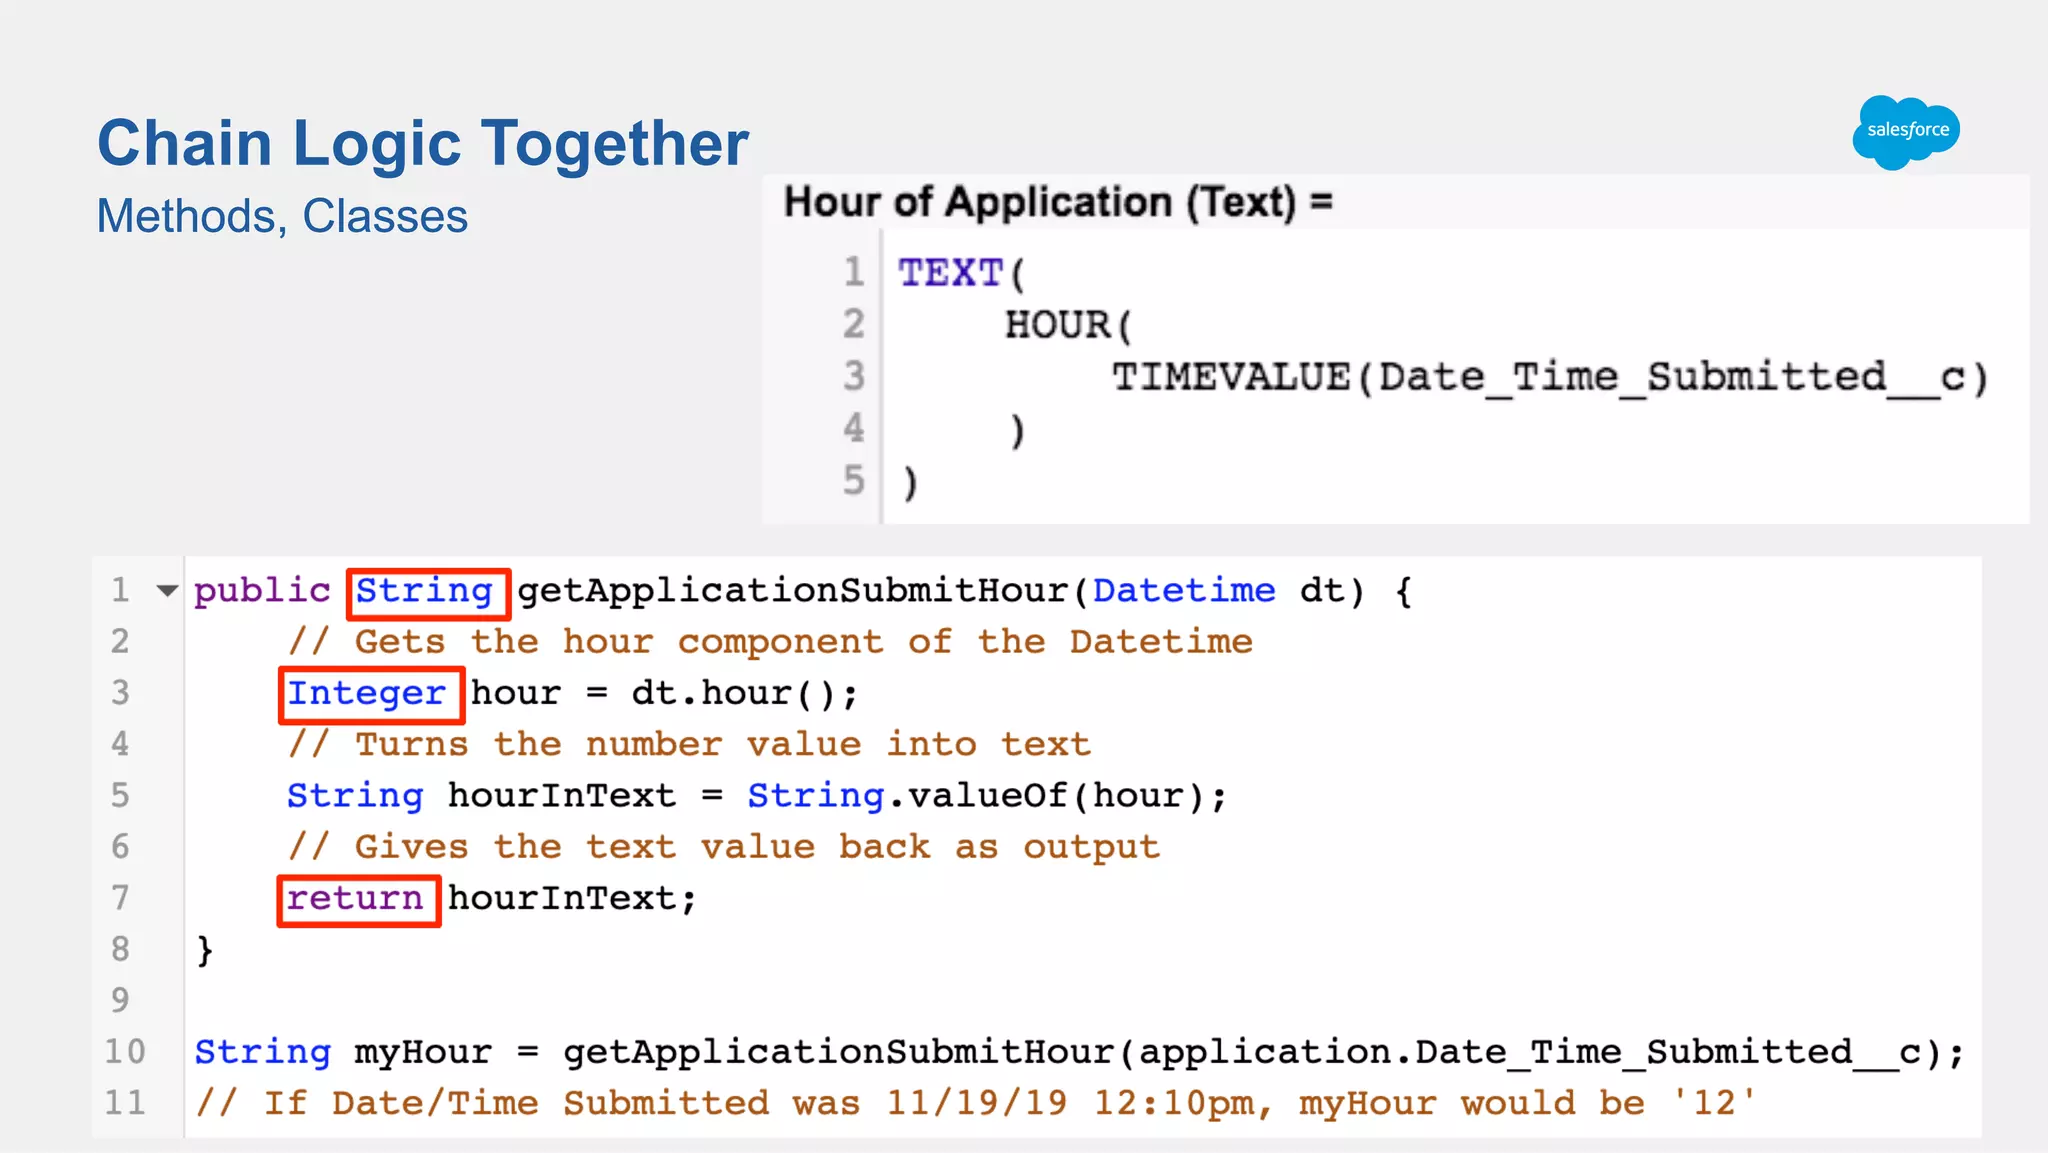Click the Datetime parameter type
Image resolution: width=2048 pixels, height=1153 pixels.
1184,591
